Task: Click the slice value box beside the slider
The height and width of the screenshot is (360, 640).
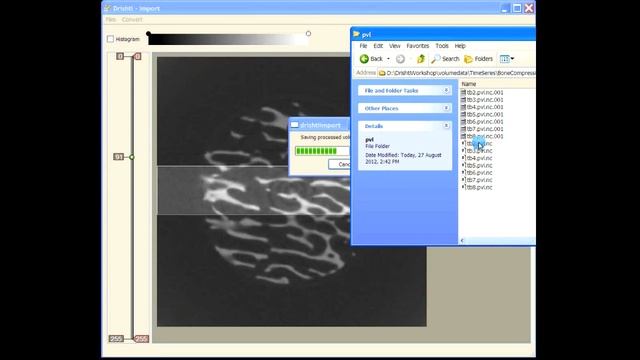Action: tap(118, 157)
